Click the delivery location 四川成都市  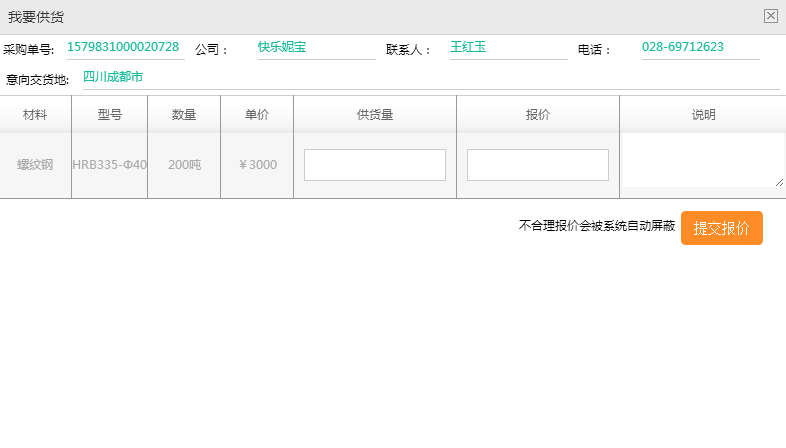click(x=113, y=77)
